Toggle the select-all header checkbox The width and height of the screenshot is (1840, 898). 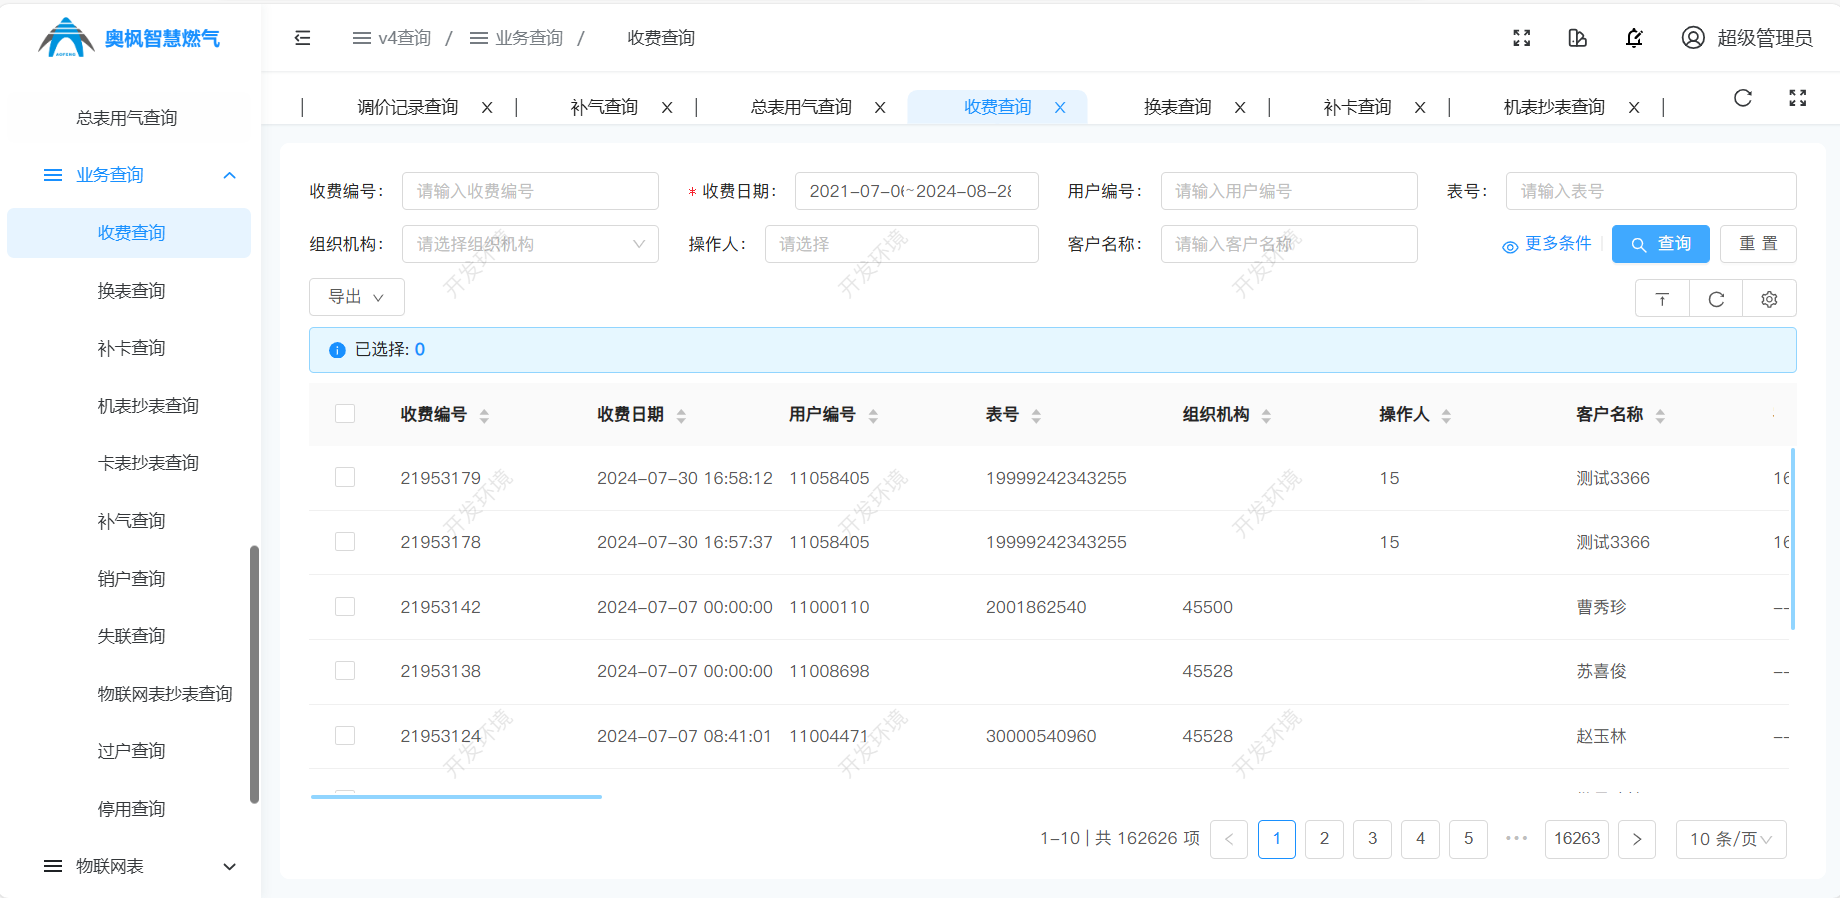click(x=345, y=414)
